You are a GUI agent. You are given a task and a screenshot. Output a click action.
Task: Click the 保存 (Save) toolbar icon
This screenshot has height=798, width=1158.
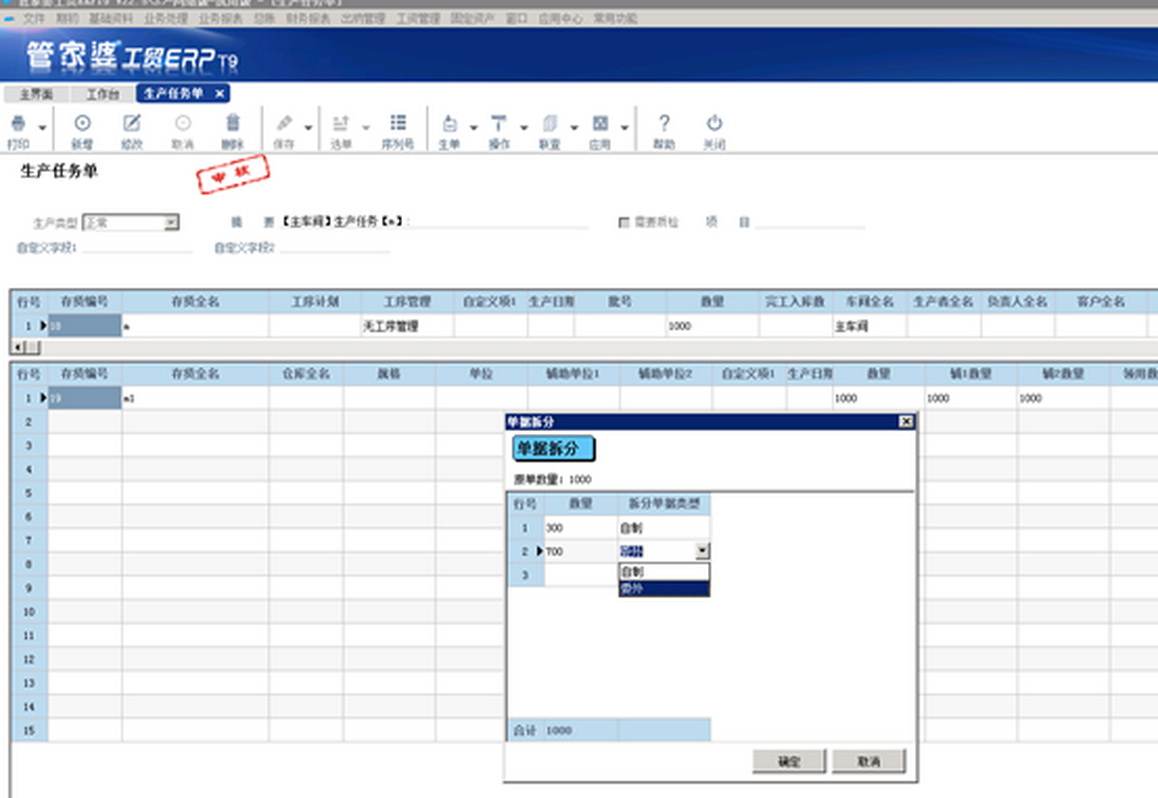coord(284,124)
